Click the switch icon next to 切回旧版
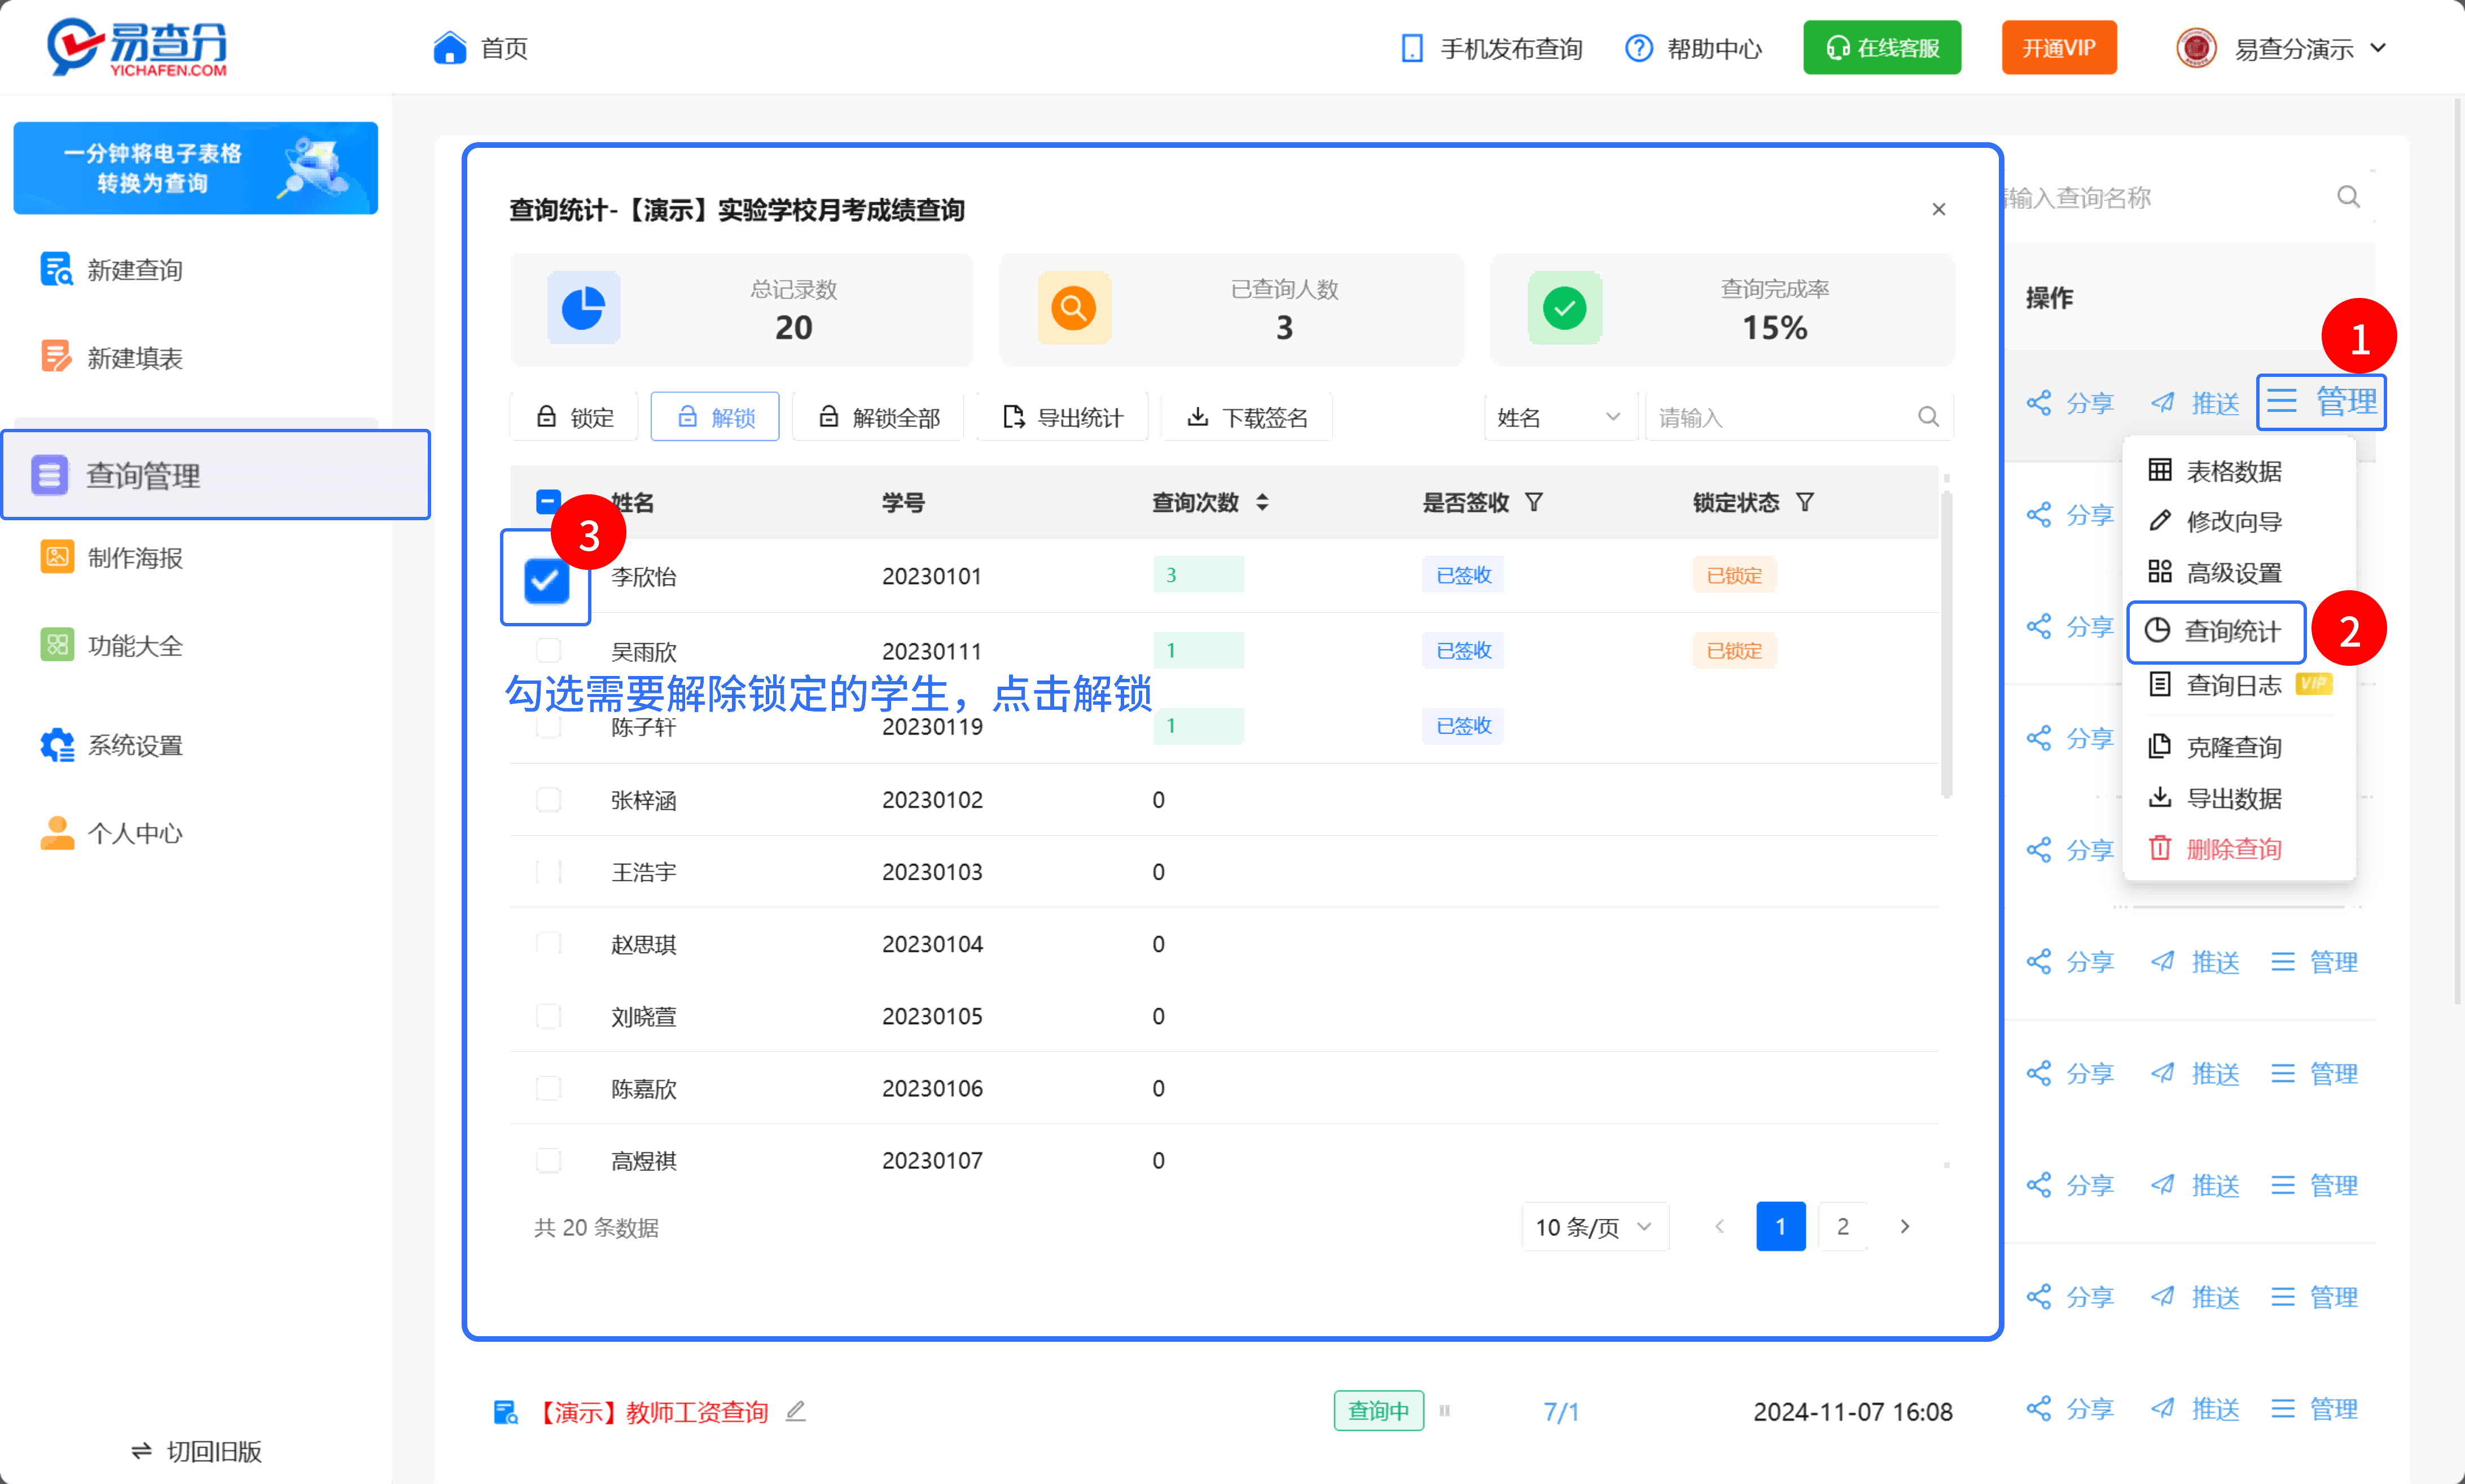 pyautogui.click(x=141, y=1451)
